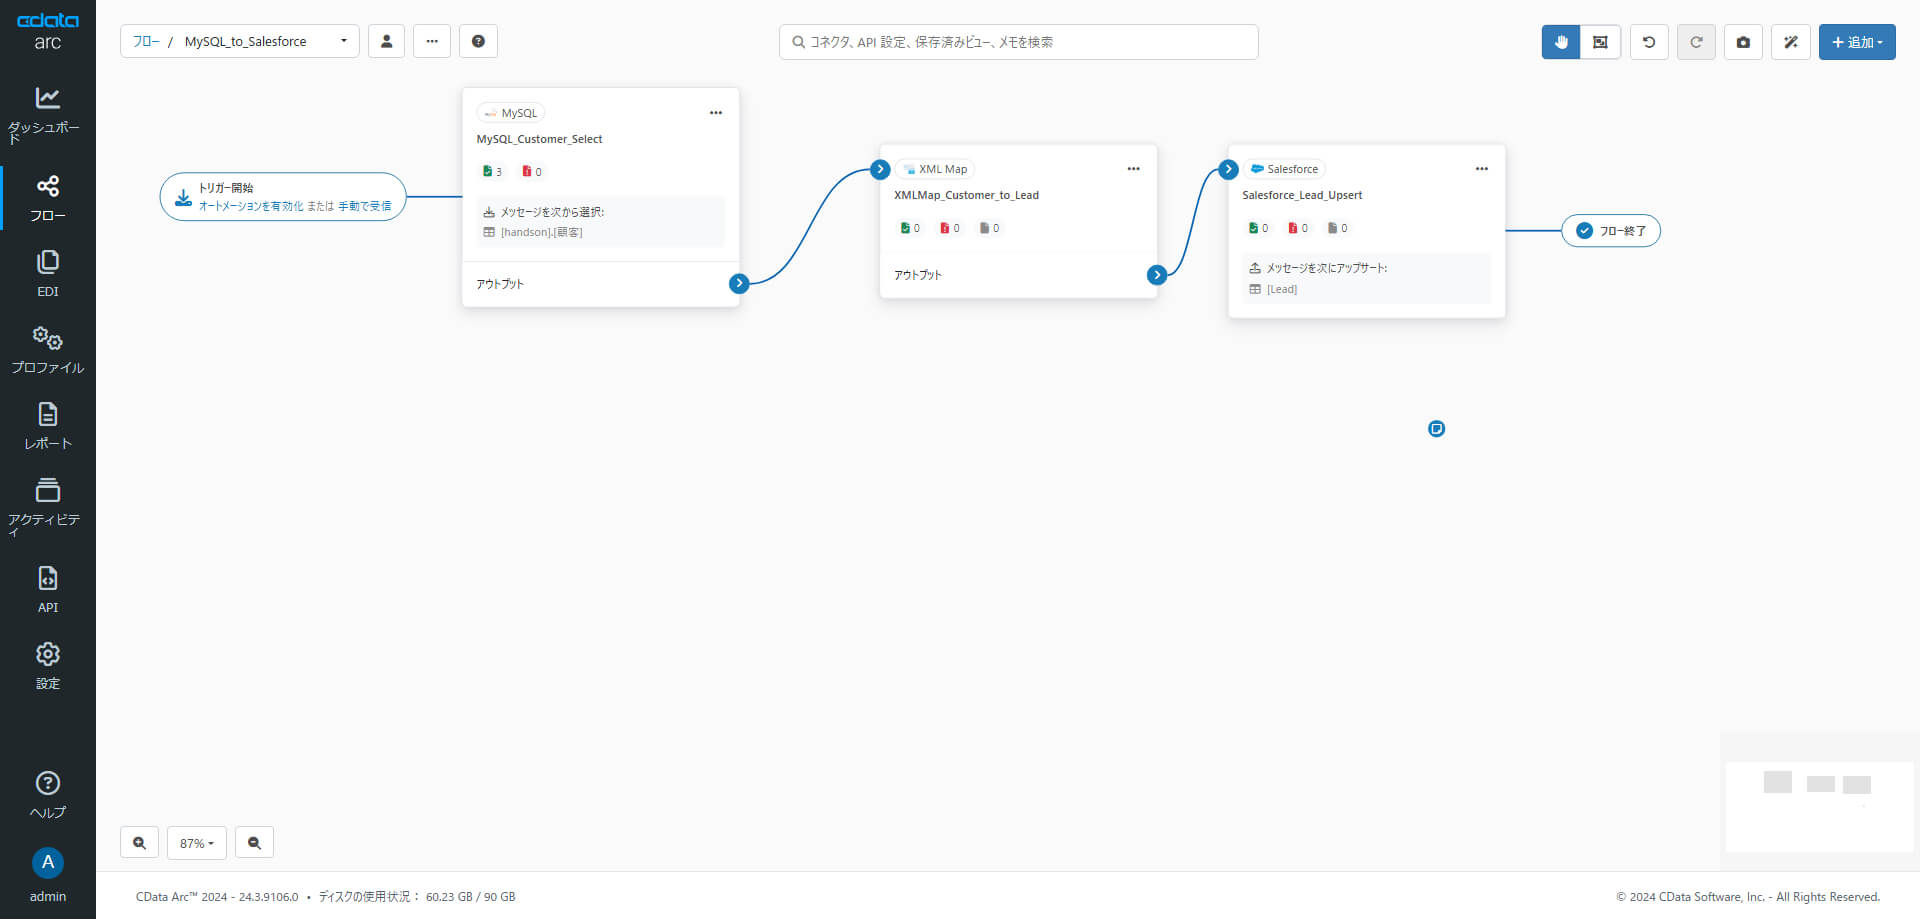The width and height of the screenshot is (1920, 919).
Task: Click the floating blue note icon on canvas
Action: click(x=1436, y=429)
